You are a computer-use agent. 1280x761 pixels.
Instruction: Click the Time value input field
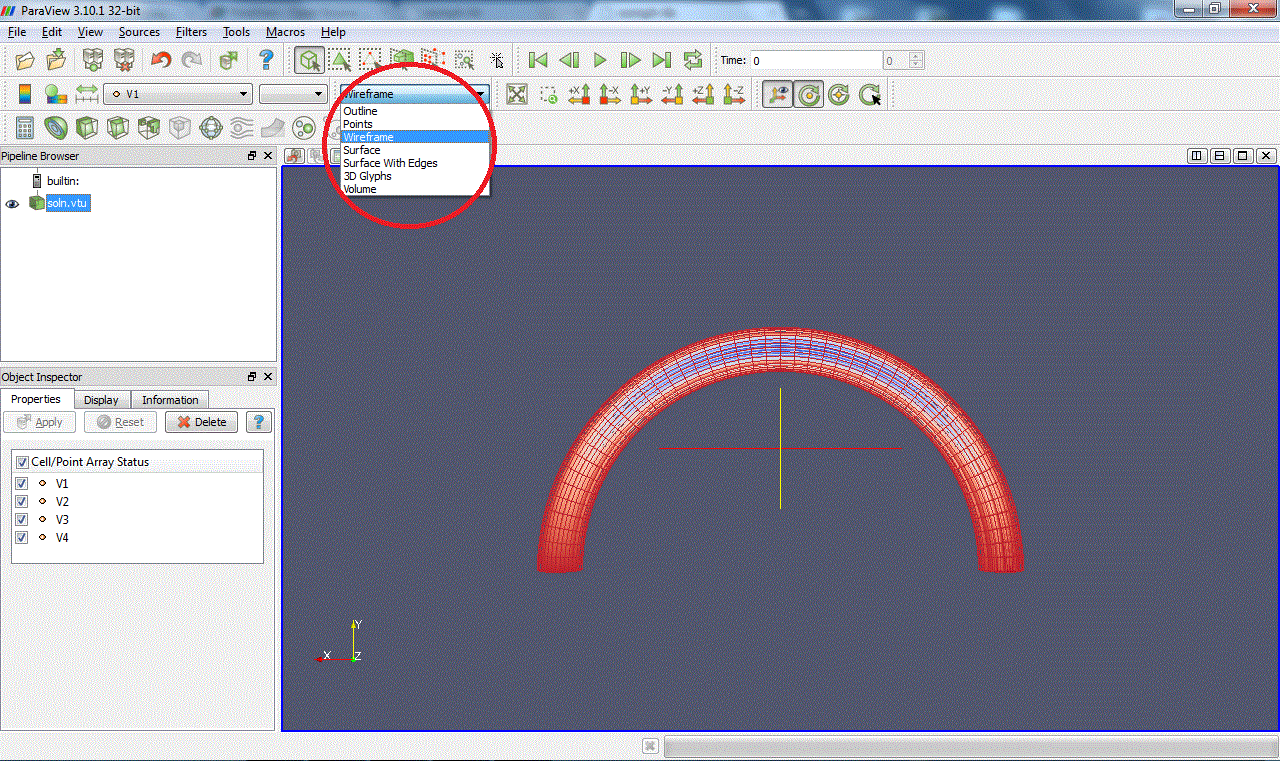tap(816, 60)
